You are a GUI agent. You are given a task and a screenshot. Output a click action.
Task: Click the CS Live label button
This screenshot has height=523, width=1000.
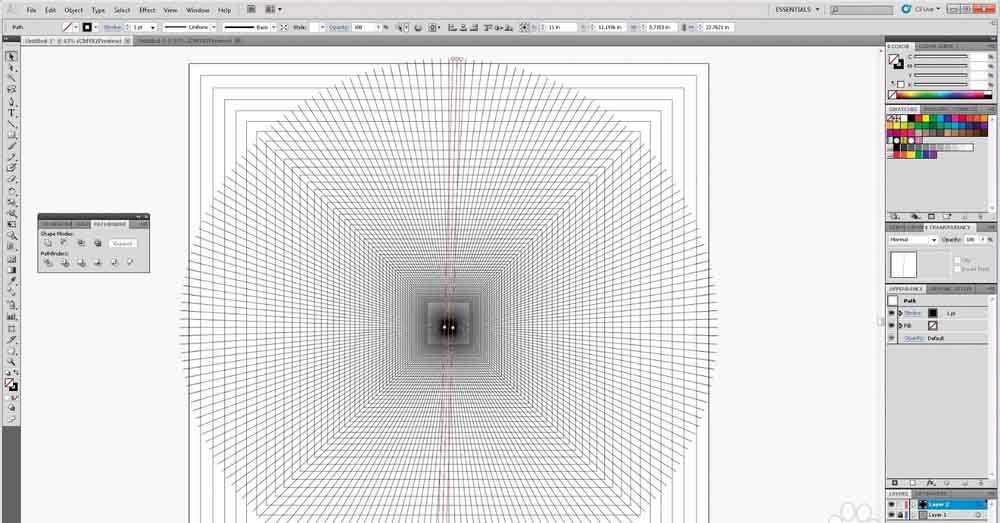coord(927,10)
